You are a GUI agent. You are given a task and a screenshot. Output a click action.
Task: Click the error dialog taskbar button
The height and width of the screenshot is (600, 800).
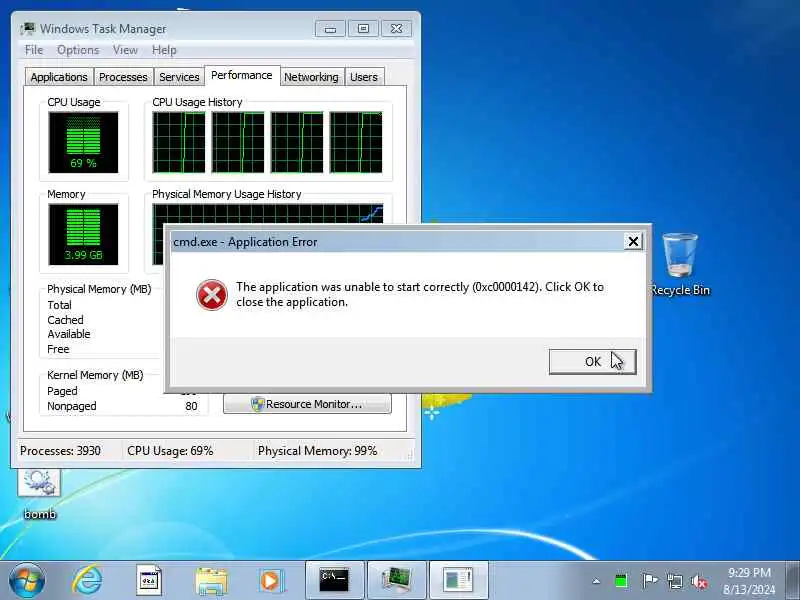tap(459, 581)
